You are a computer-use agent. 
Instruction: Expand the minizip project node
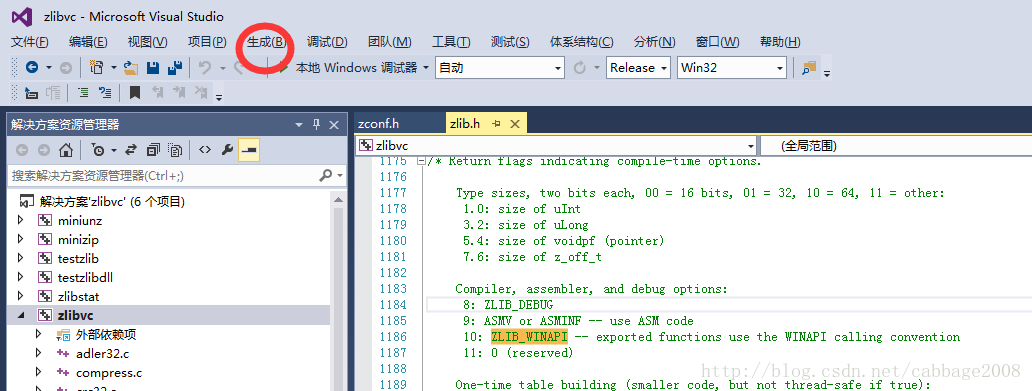(x=20, y=240)
